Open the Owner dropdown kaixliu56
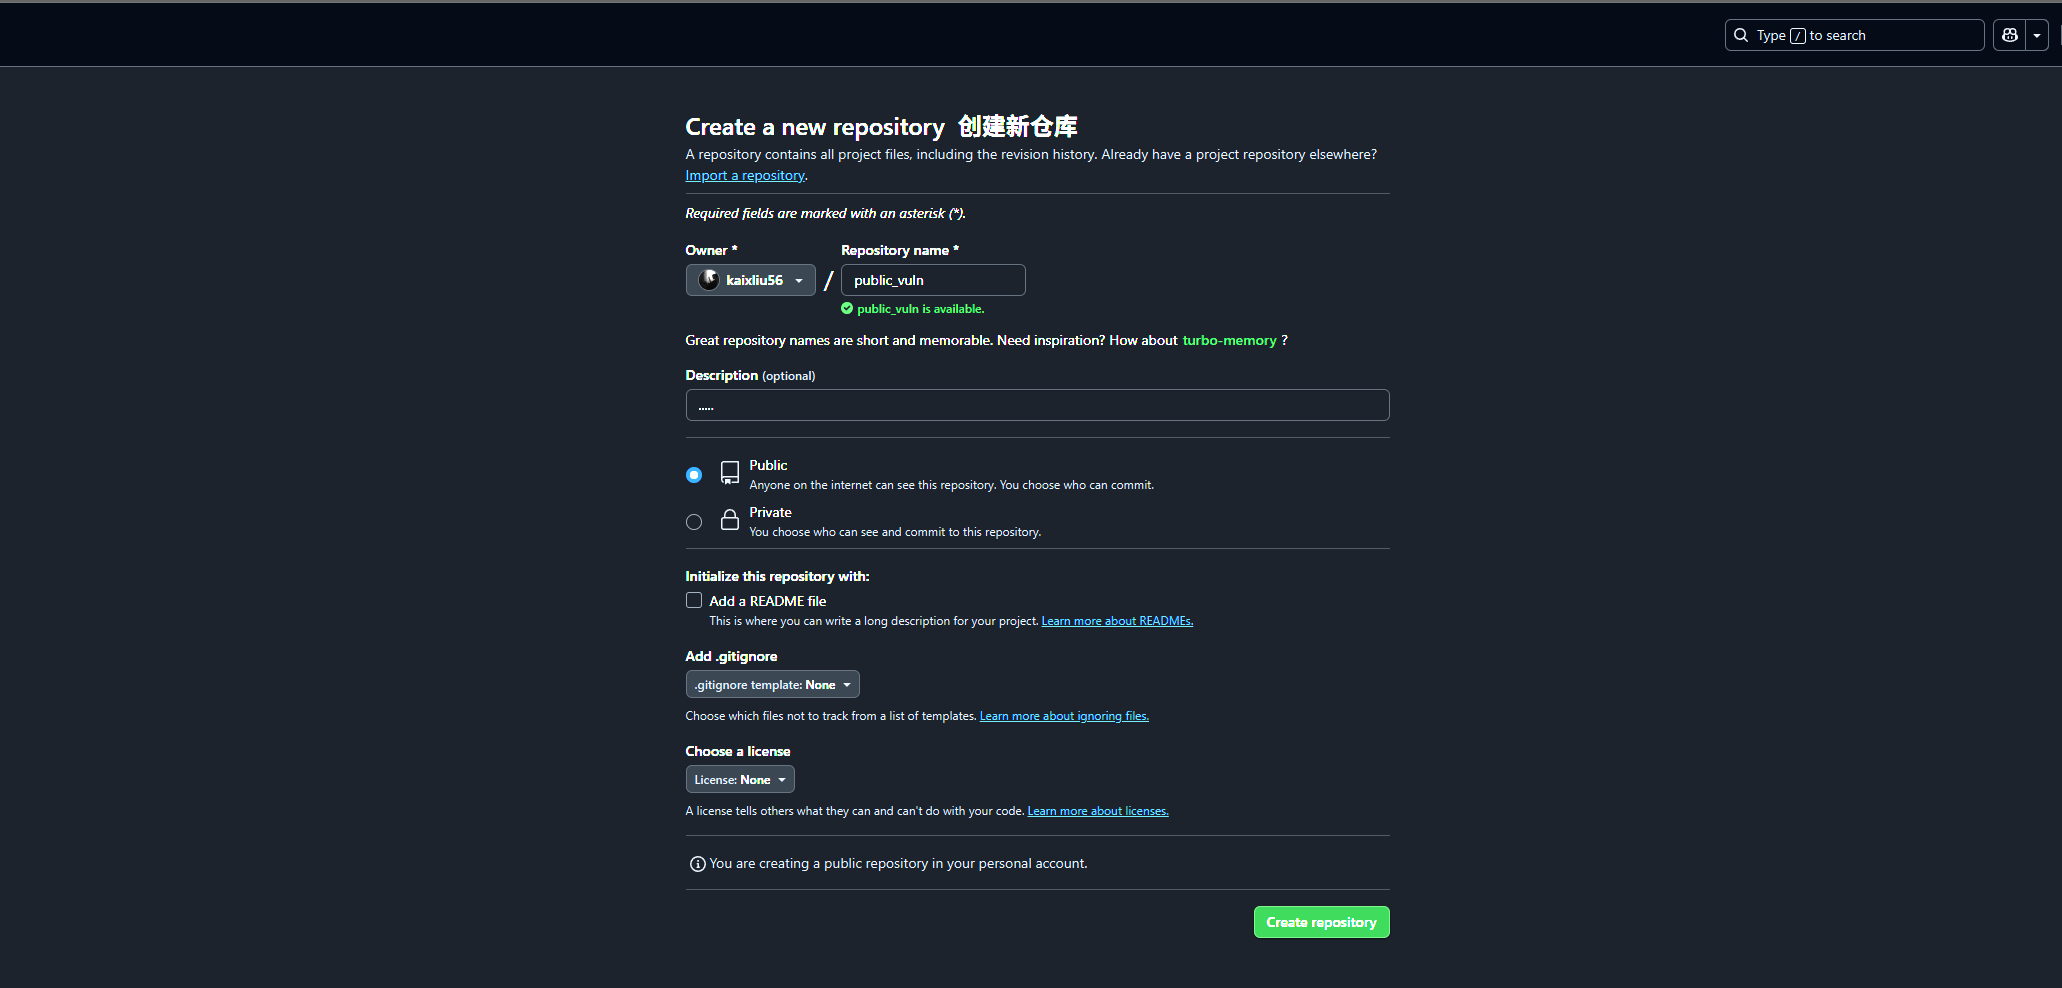 [750, 280]
